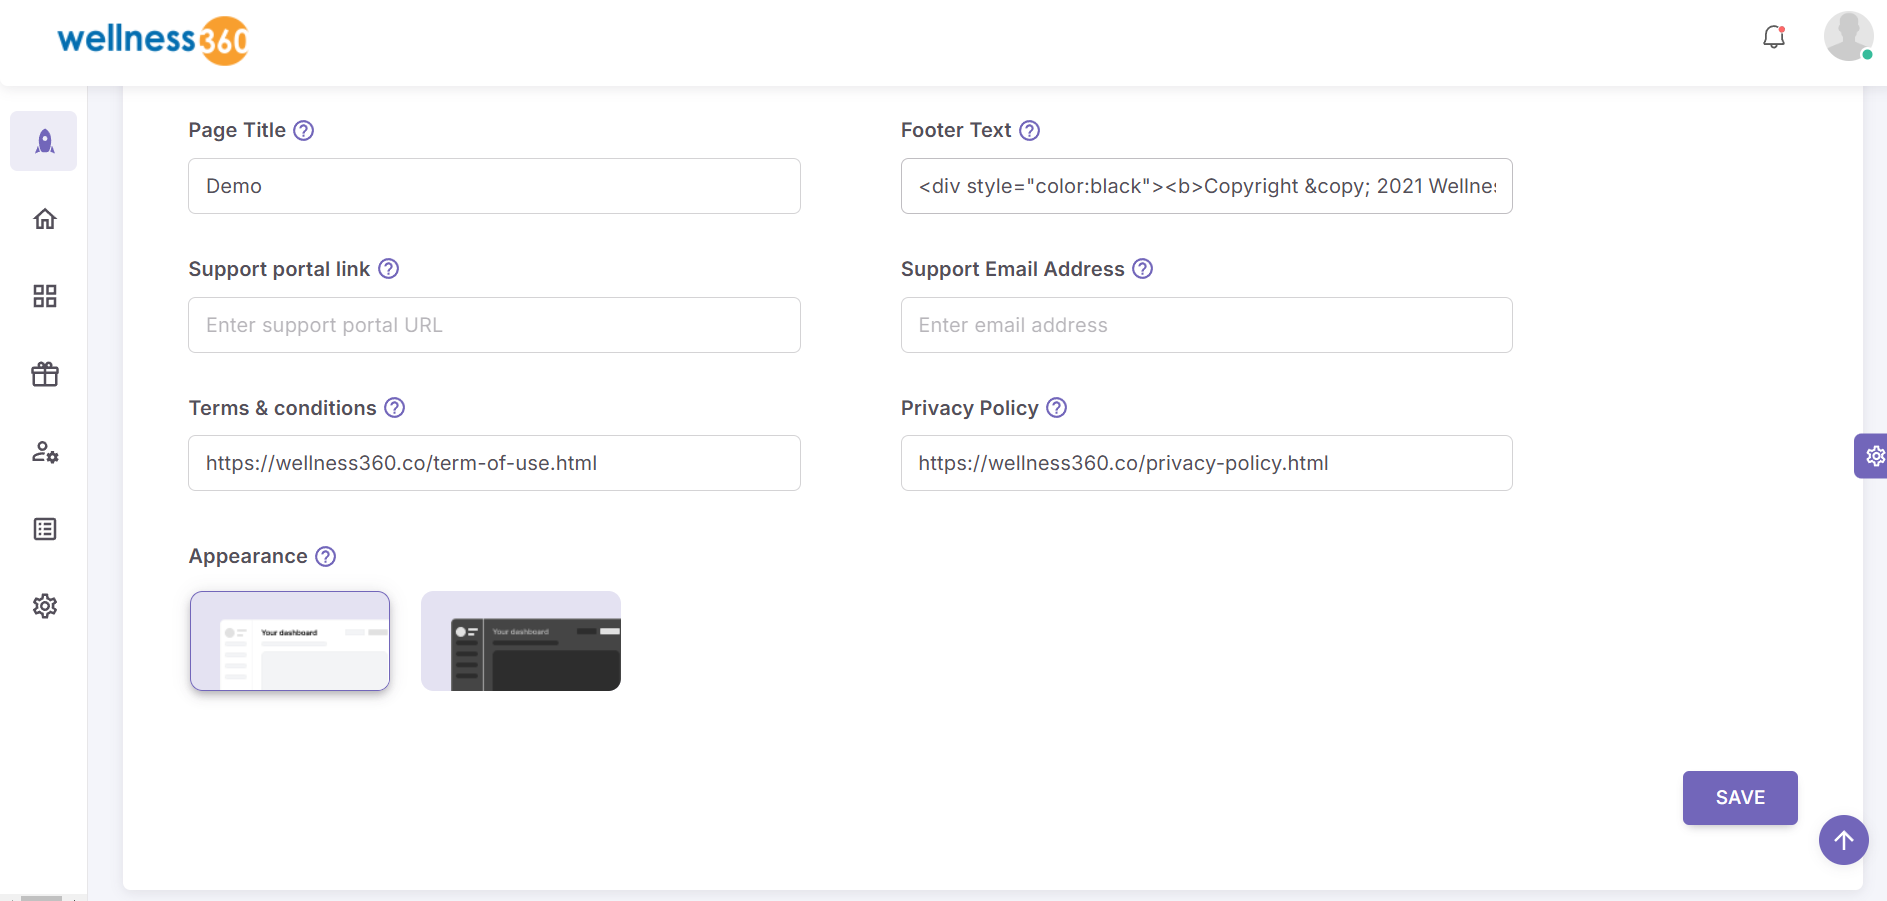Focus the Footer Text field
This screenshot has width=1887, height=901.
[x=1206, y=186]
